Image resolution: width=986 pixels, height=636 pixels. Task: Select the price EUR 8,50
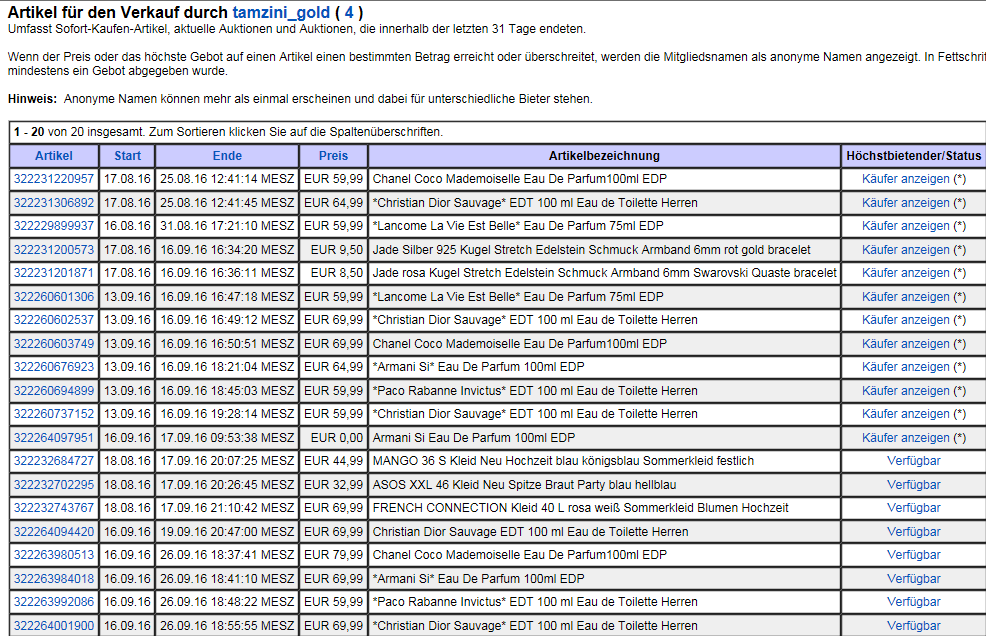point(337,273)
